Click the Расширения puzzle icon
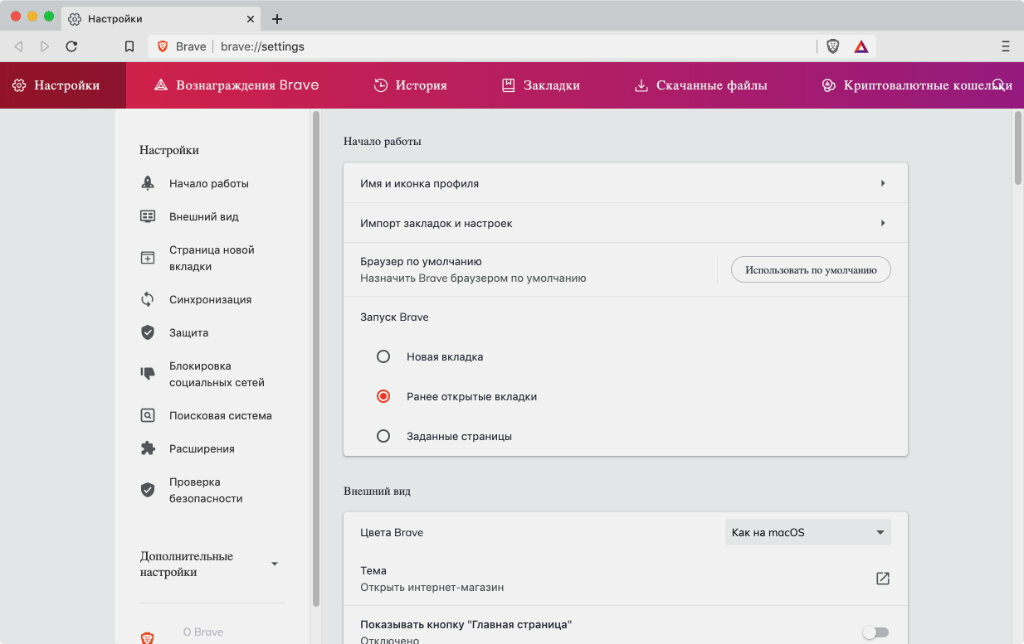 (x=148, y=449)
